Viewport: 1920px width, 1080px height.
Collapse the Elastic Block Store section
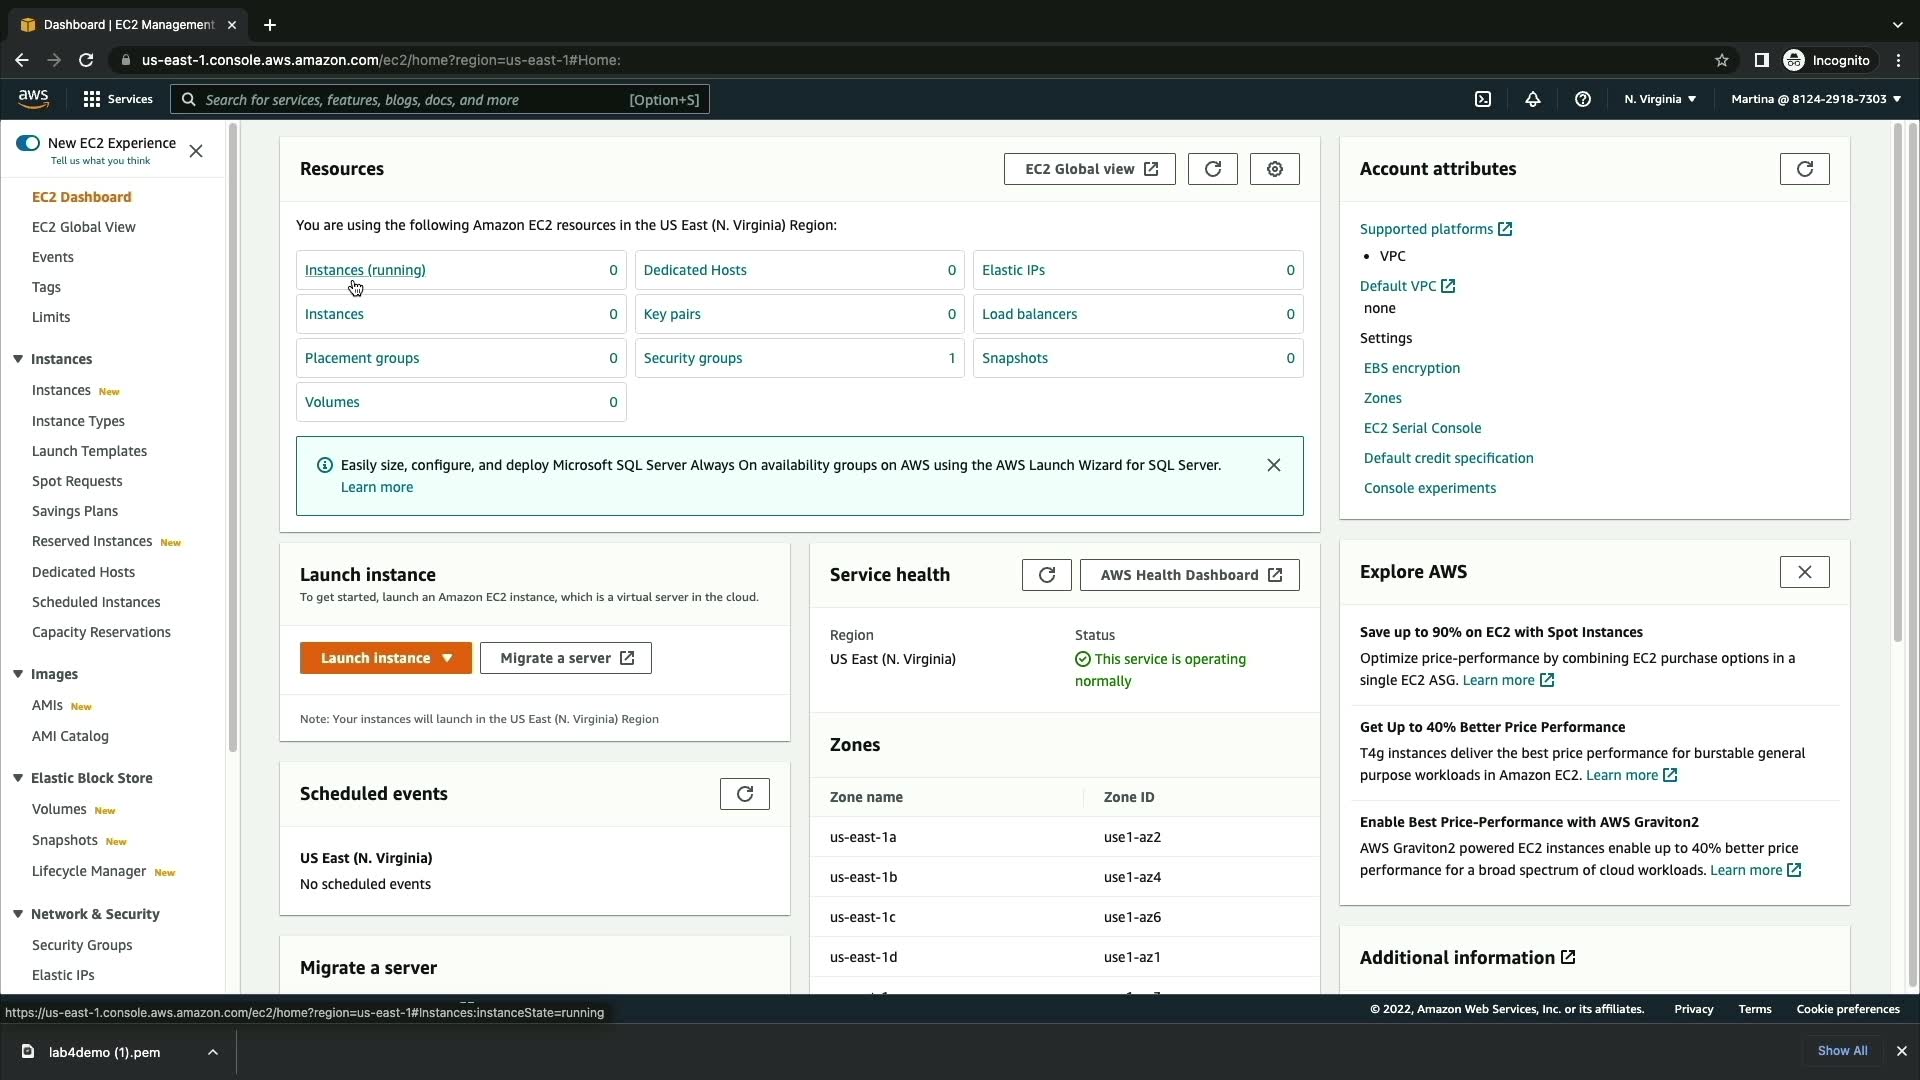point(18,778)
